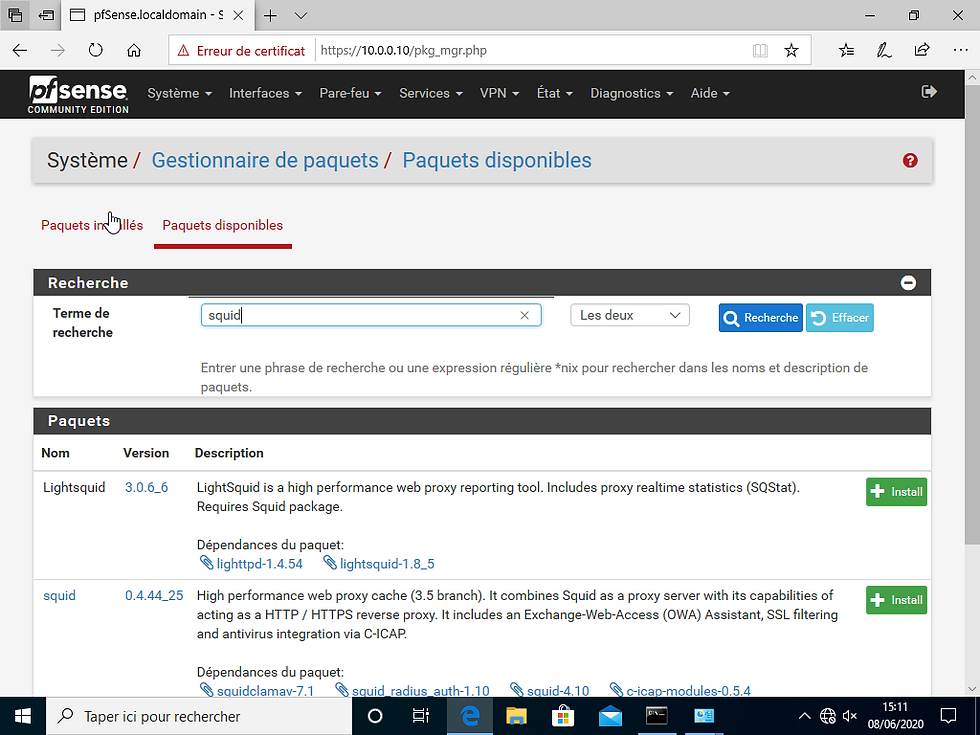Show tabs you've set aside icon
This screenshot has width=980, height=735.
[x=15, y=15]
